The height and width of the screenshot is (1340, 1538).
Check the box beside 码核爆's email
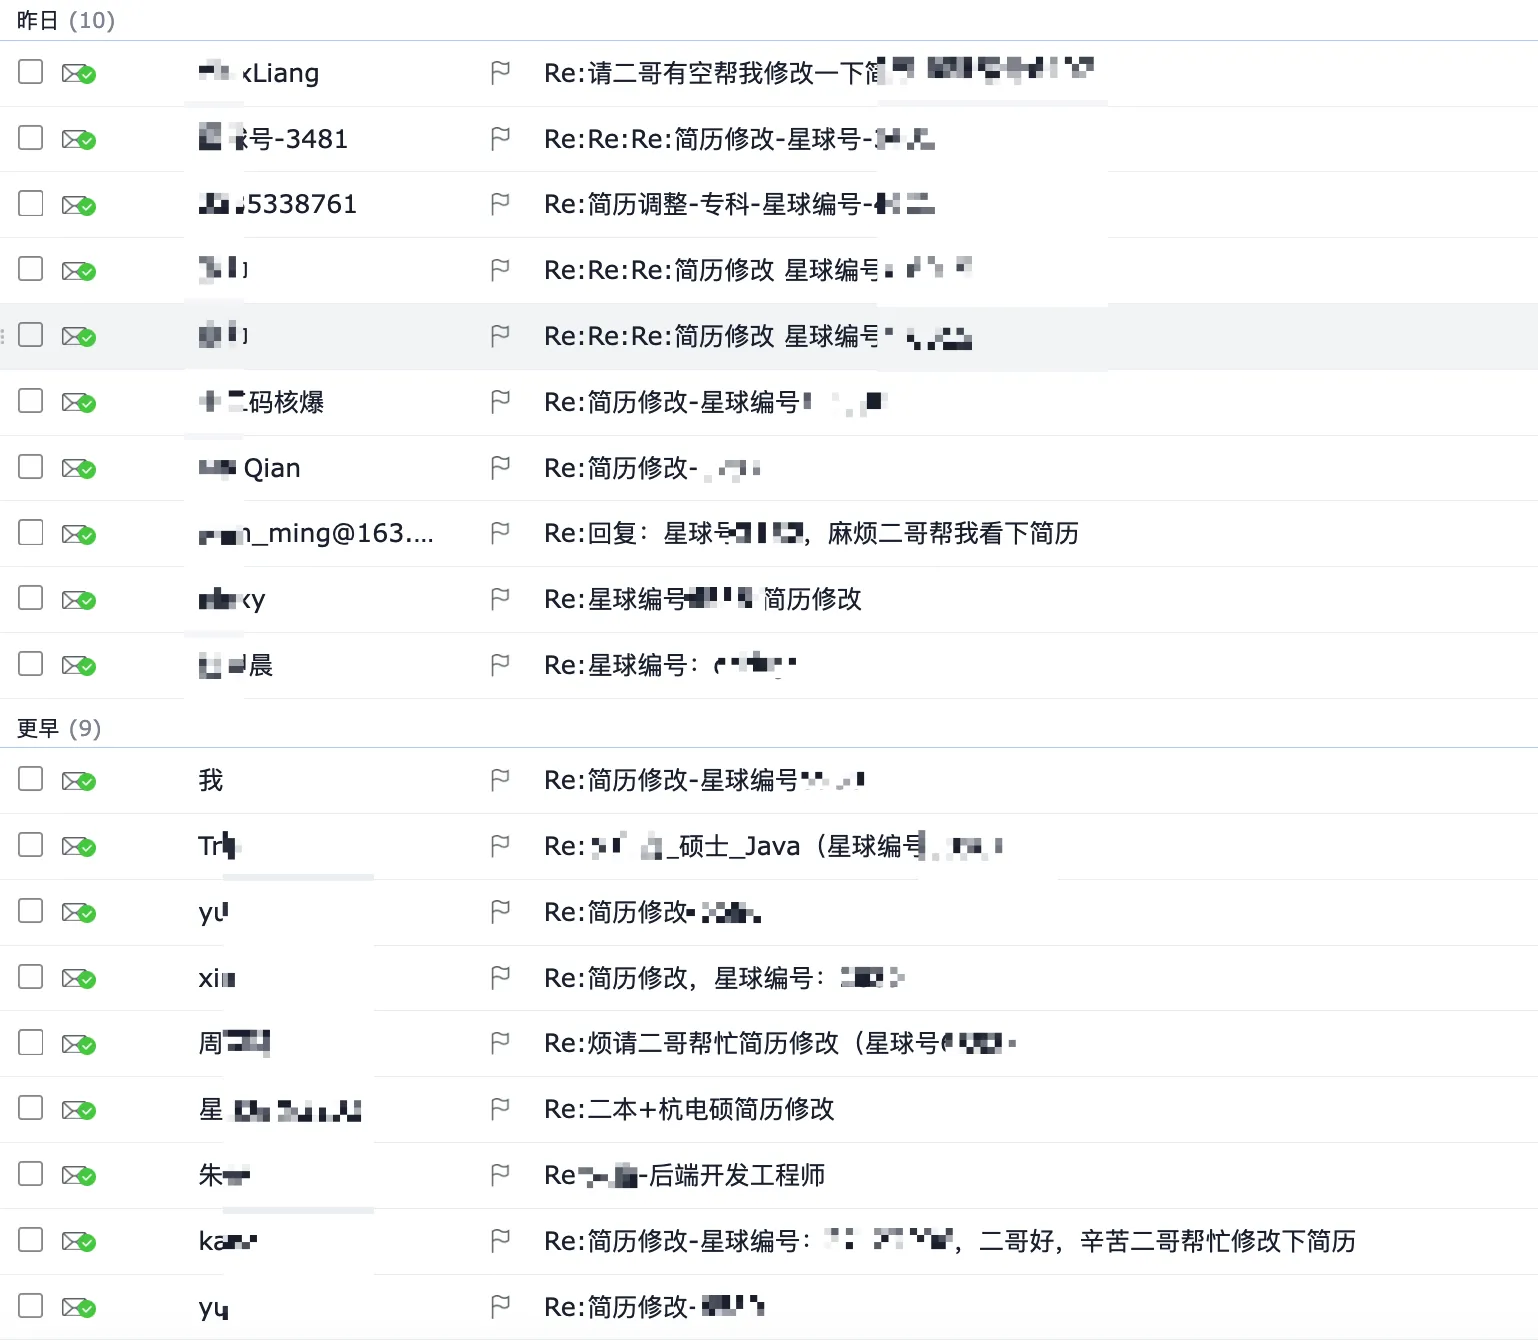click(x=31, y=401)
